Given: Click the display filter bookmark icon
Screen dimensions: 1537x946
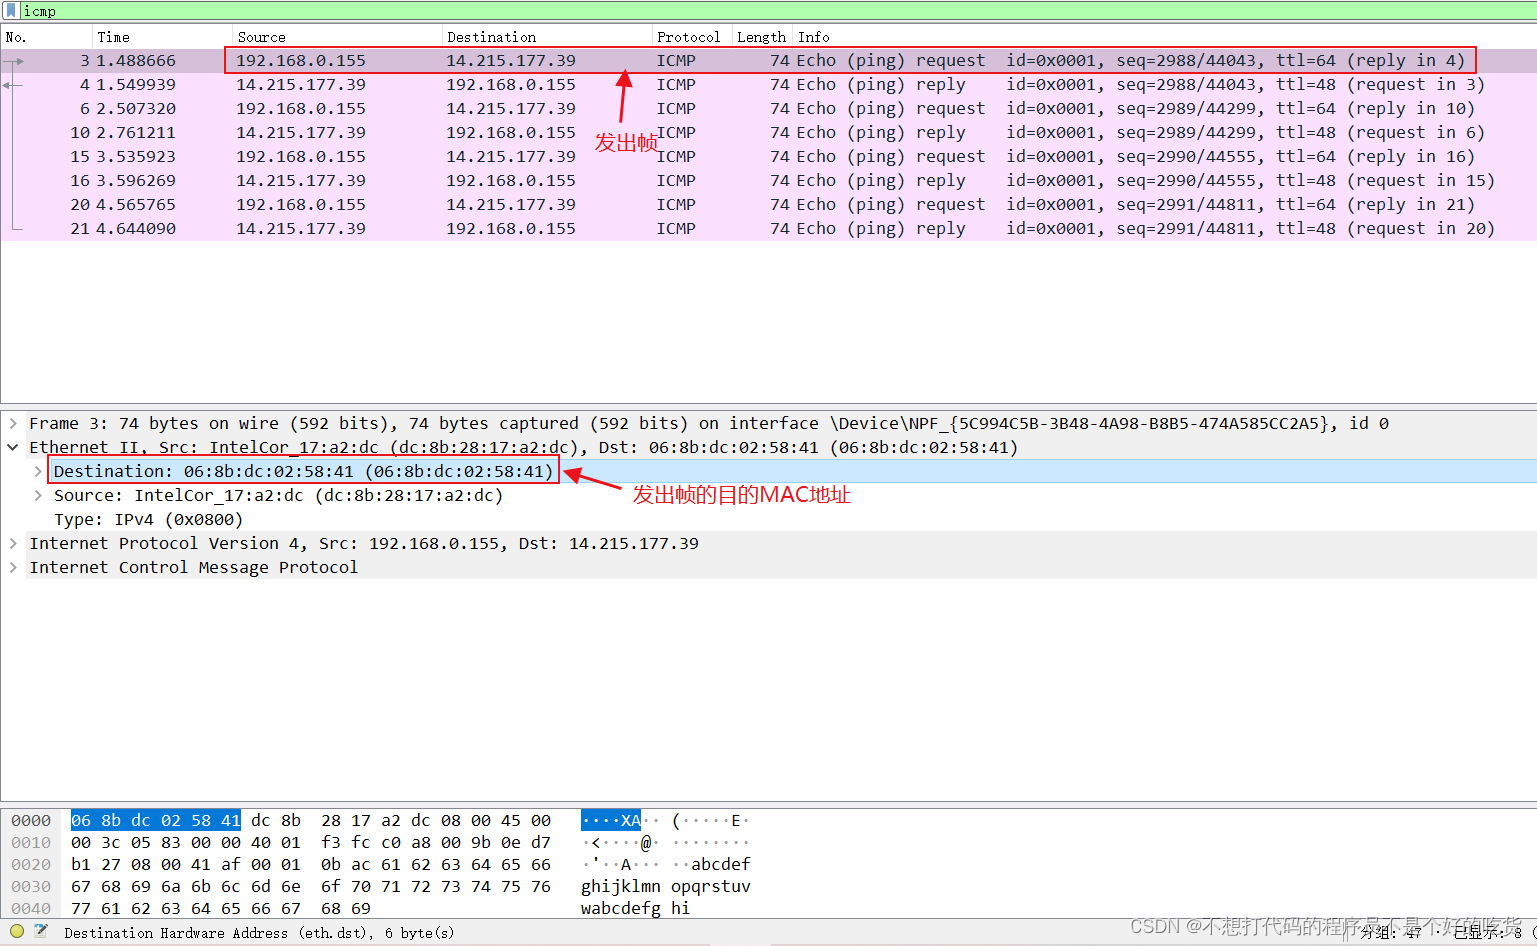Looking at the screenshot, I should pyautogui.click(x=11, y=11).
